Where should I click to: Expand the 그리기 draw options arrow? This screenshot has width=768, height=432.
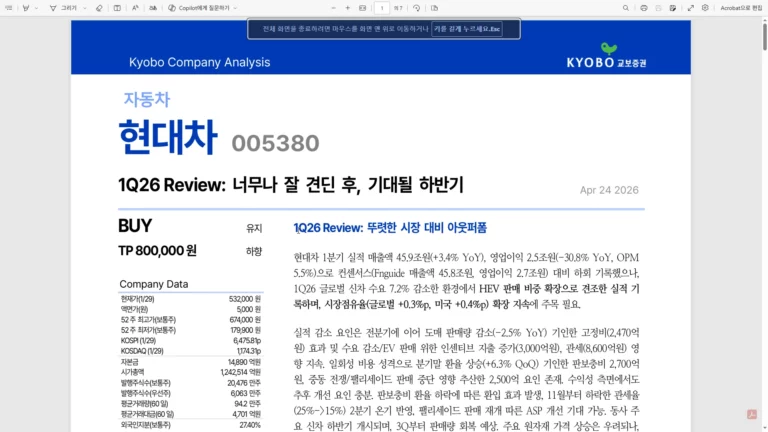tap(85, 8)
